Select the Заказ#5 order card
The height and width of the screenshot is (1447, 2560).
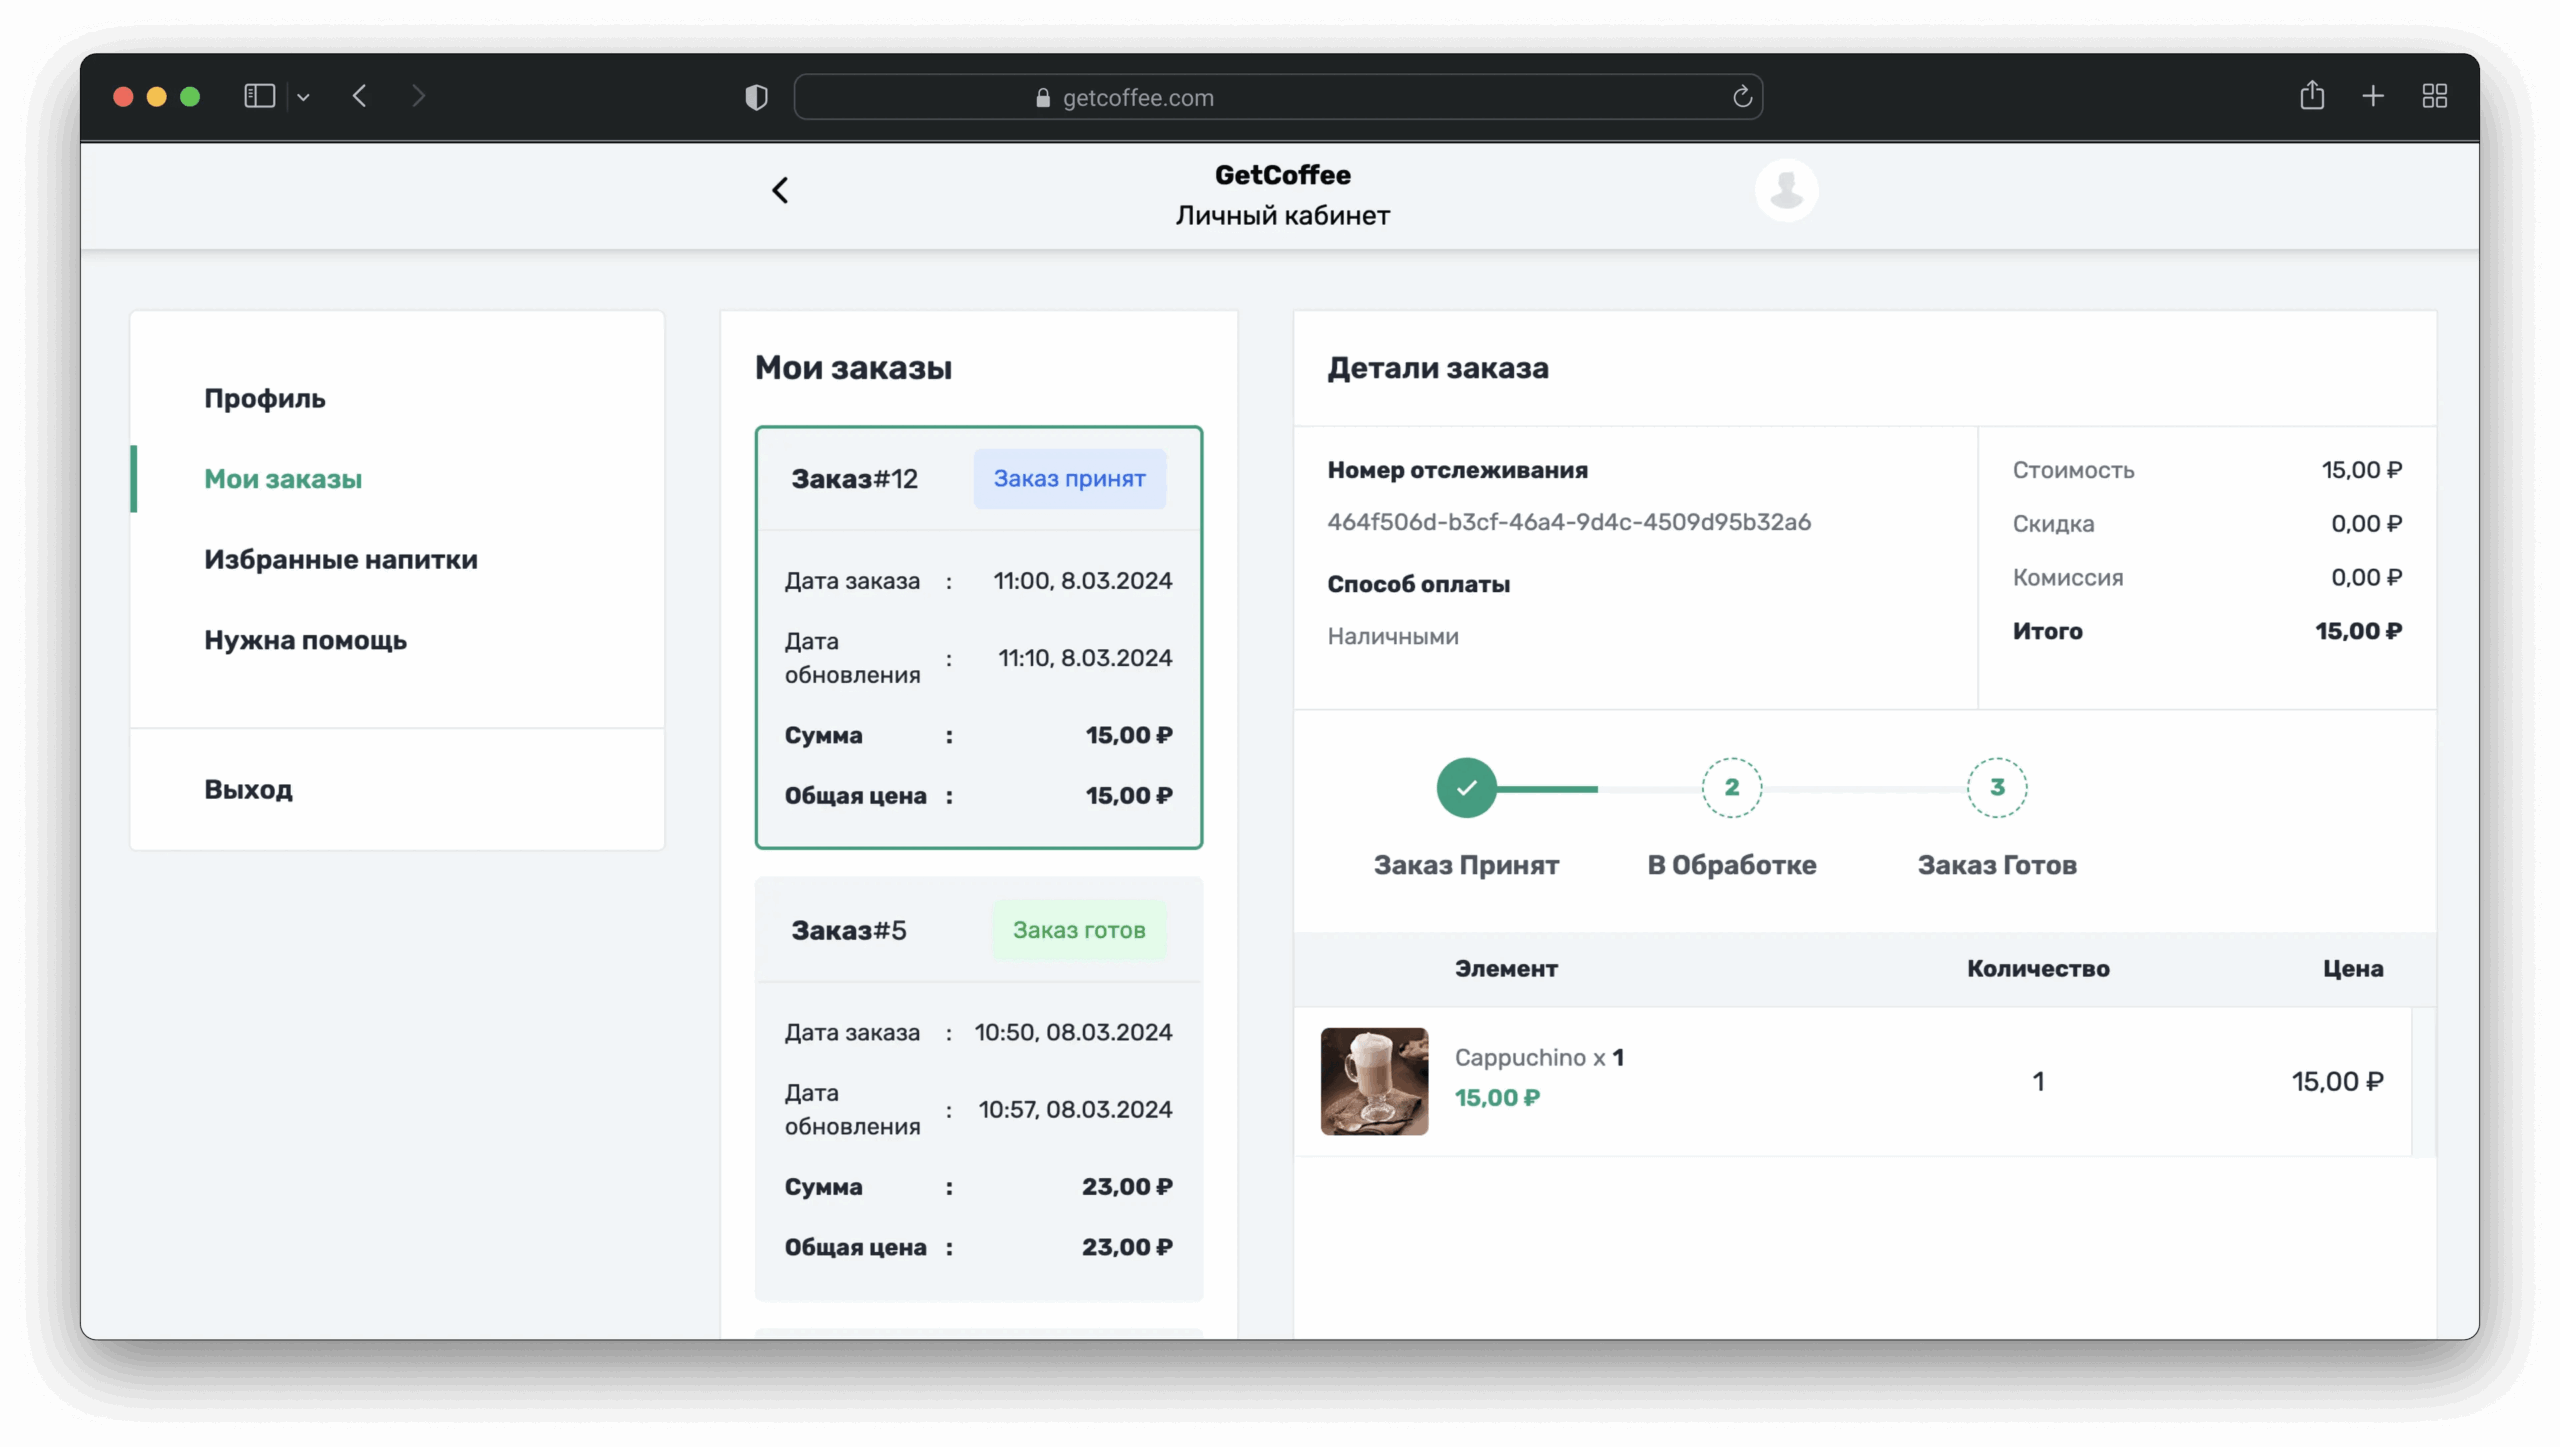(x=978, y=1088)
